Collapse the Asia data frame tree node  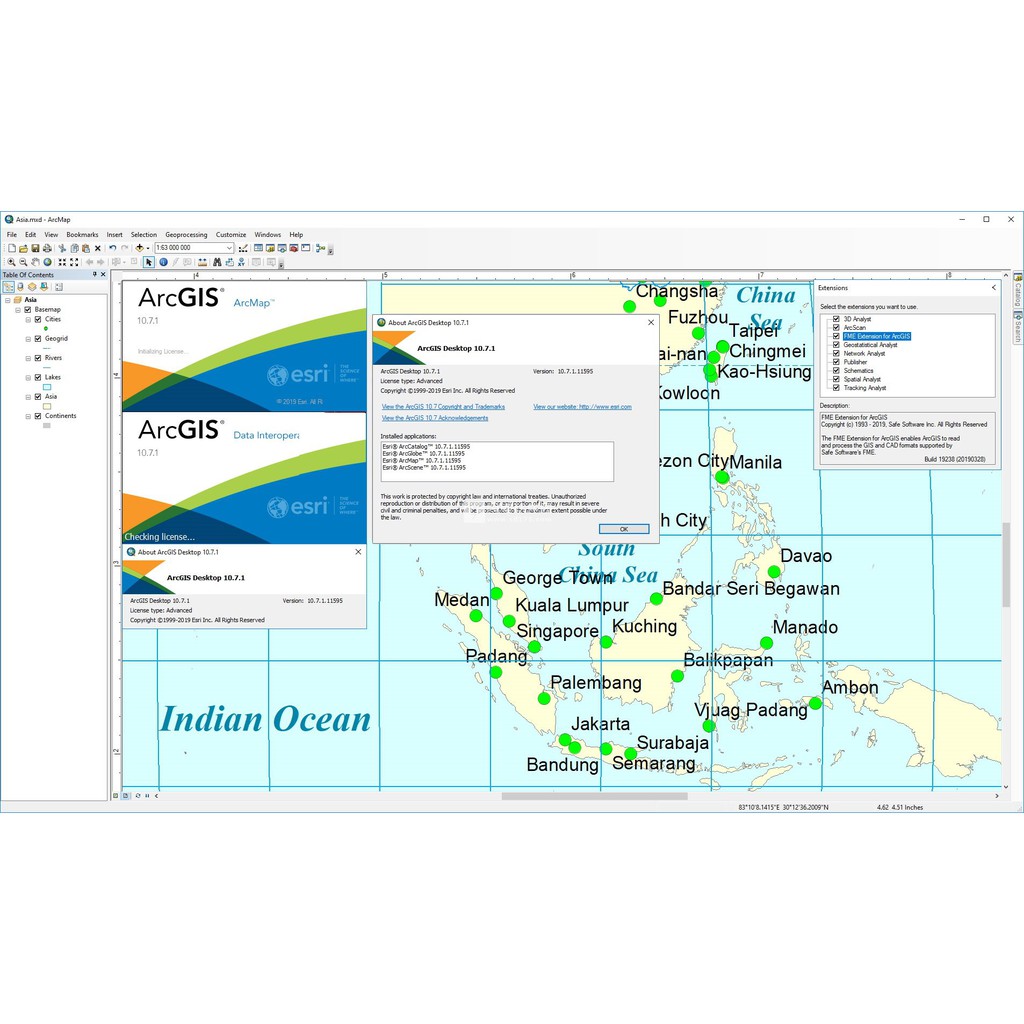8,300
